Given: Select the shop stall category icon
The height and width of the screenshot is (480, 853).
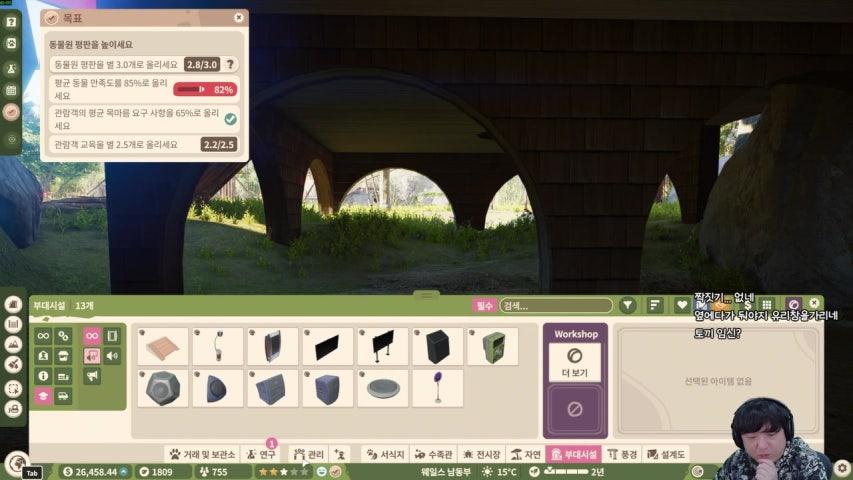Looking at the screenshot, I should tap(63, 356).
